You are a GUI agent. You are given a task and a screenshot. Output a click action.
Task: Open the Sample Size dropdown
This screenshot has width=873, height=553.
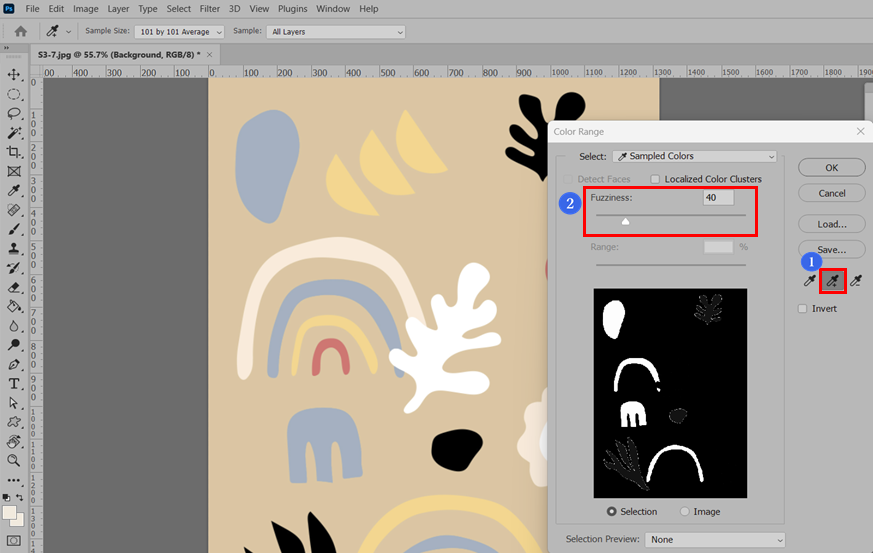(x=179, y=32)
